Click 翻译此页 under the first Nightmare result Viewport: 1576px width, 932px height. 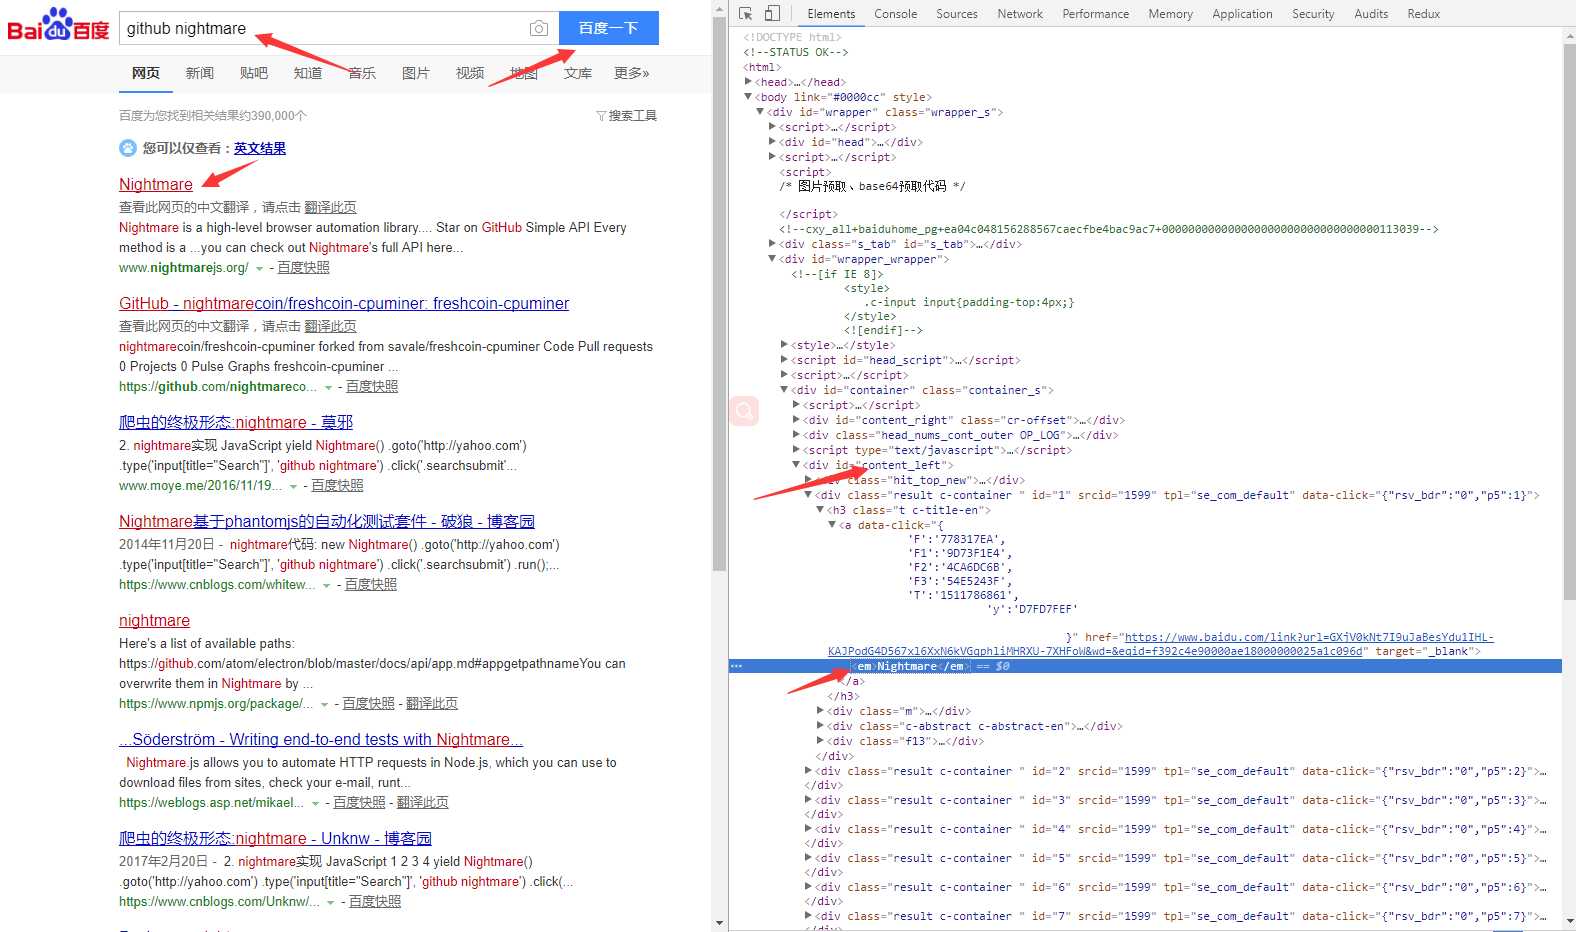pyautogui.click(x=330, y=207)
